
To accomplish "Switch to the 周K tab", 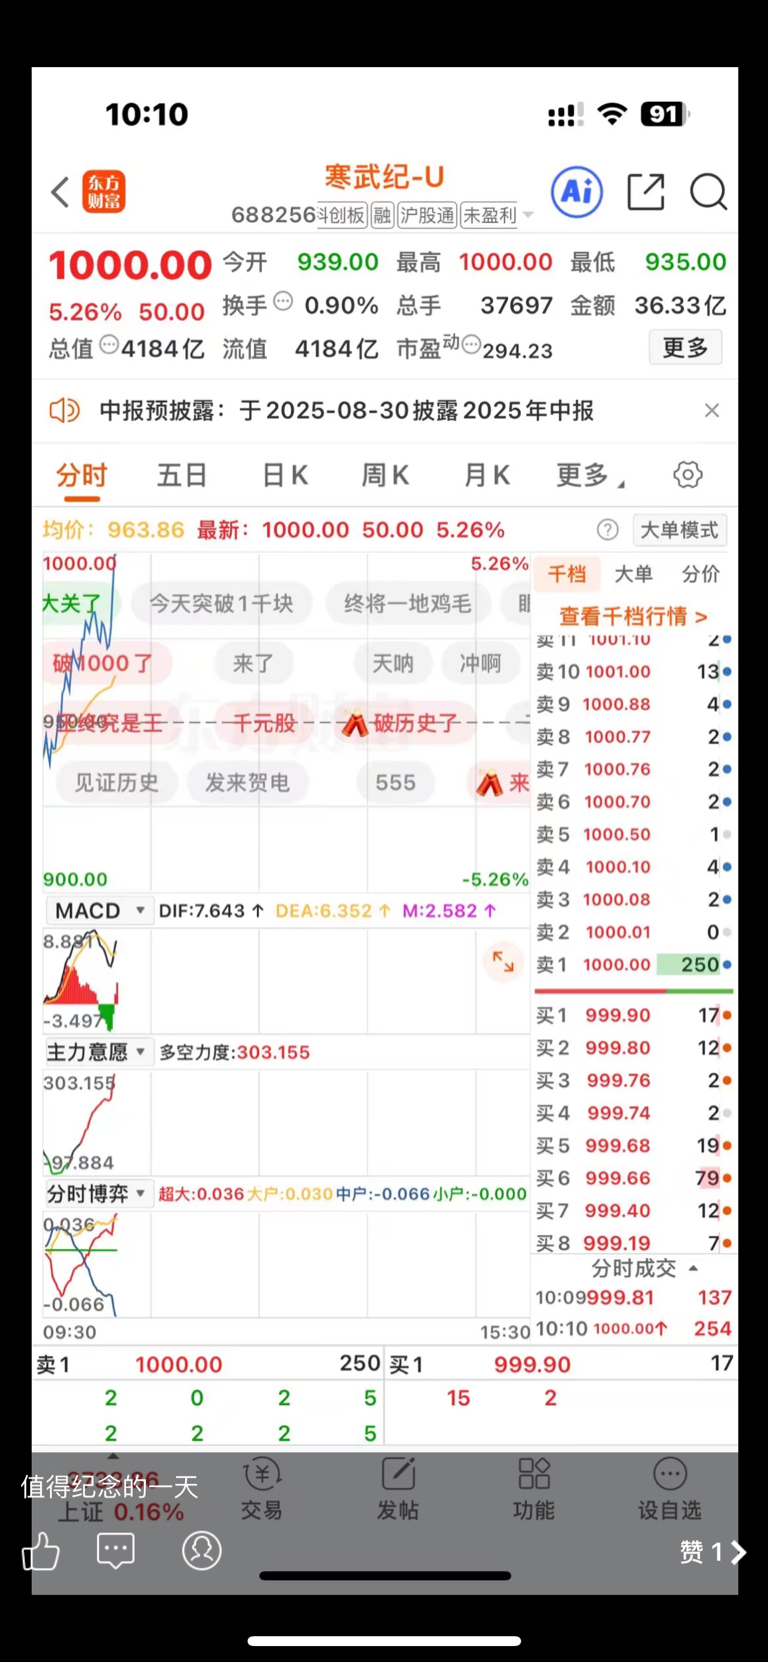I will tap(385, 475).
